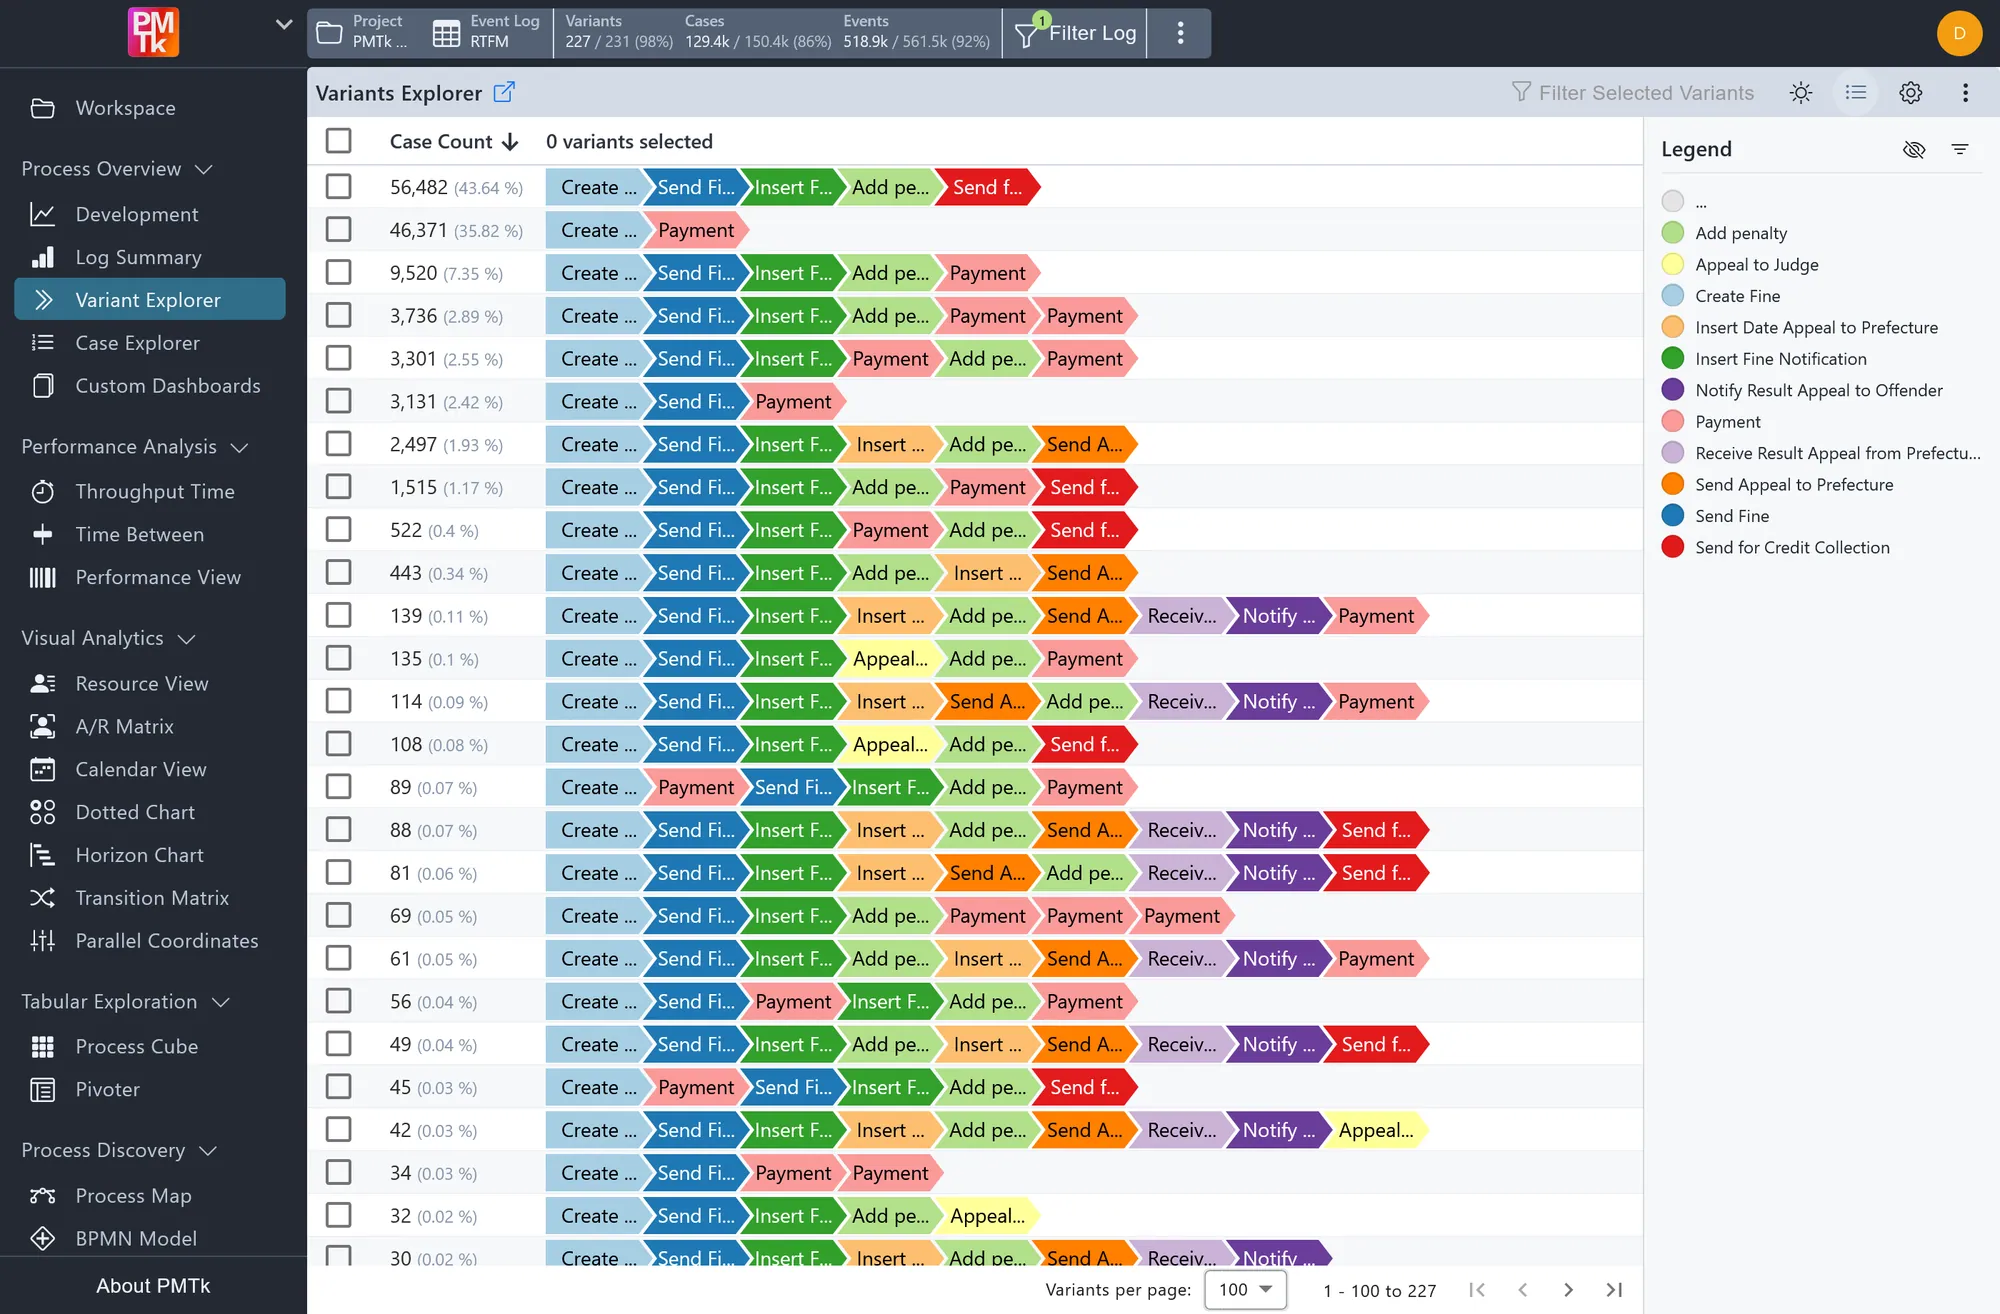Click the Throughput Time clock icon
Viewport: 2000px width, 1314px height.
pos(43,492)
